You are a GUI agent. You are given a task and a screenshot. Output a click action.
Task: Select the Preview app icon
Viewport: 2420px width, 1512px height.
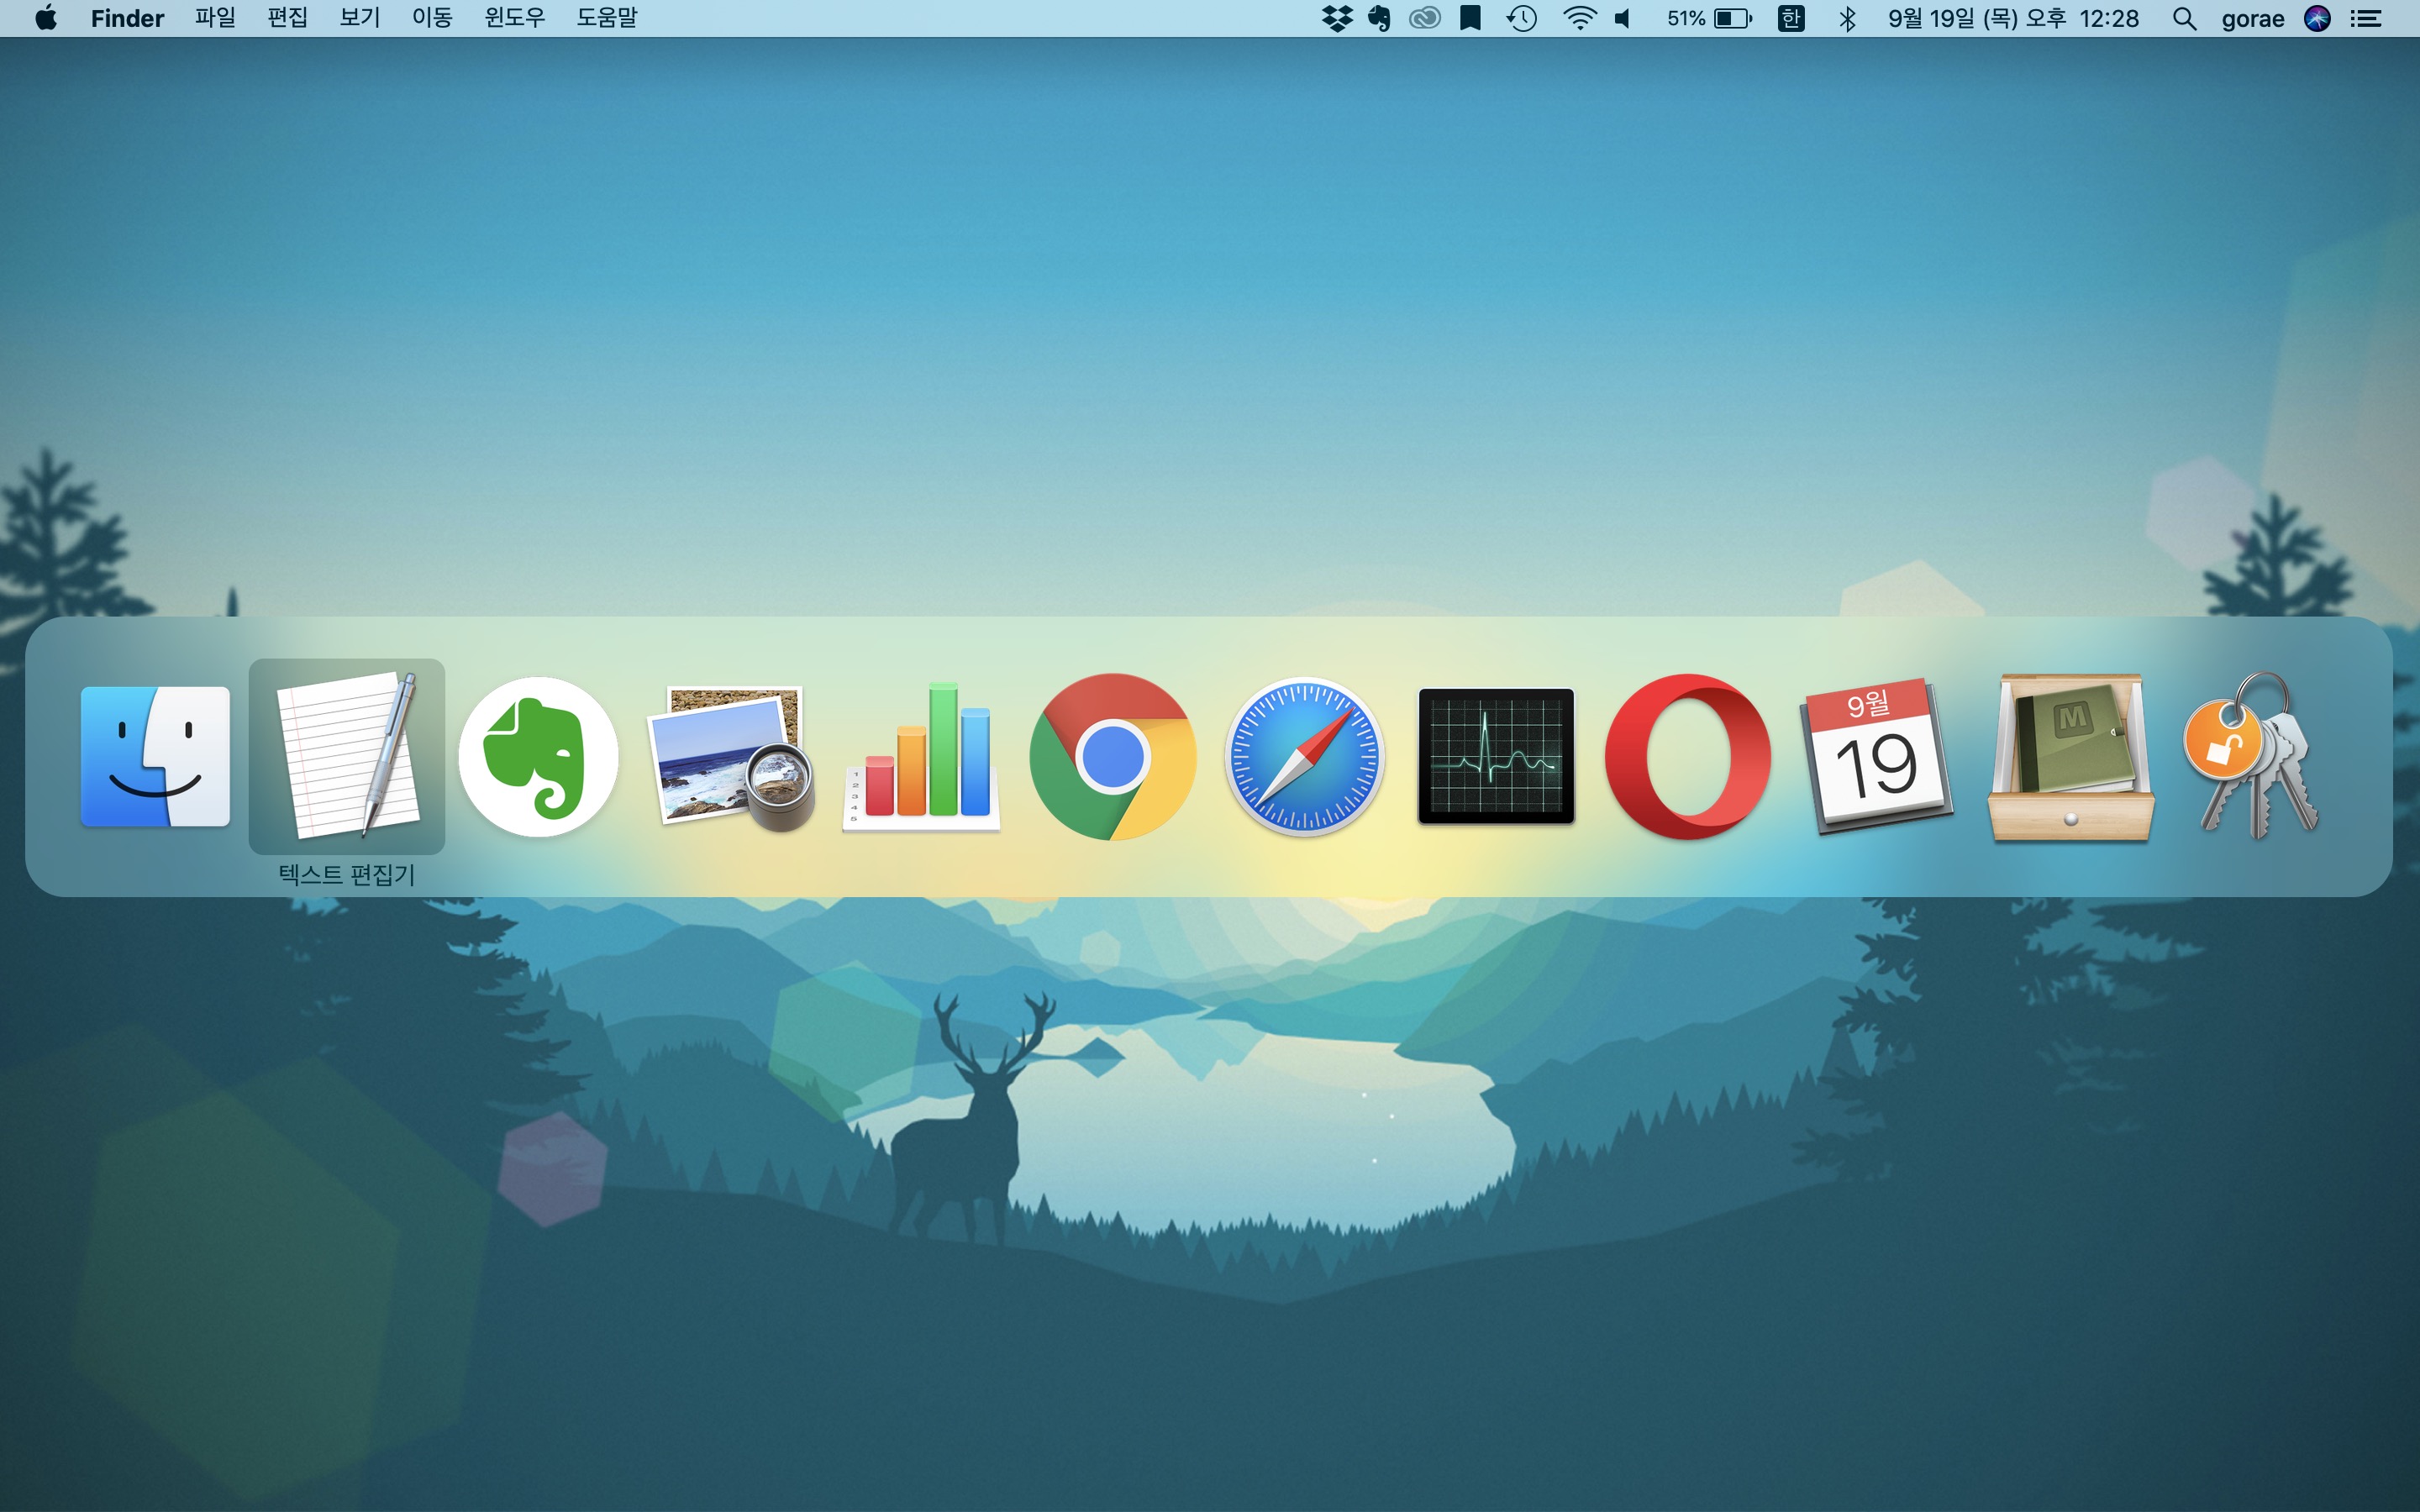(x=730, y=758)
